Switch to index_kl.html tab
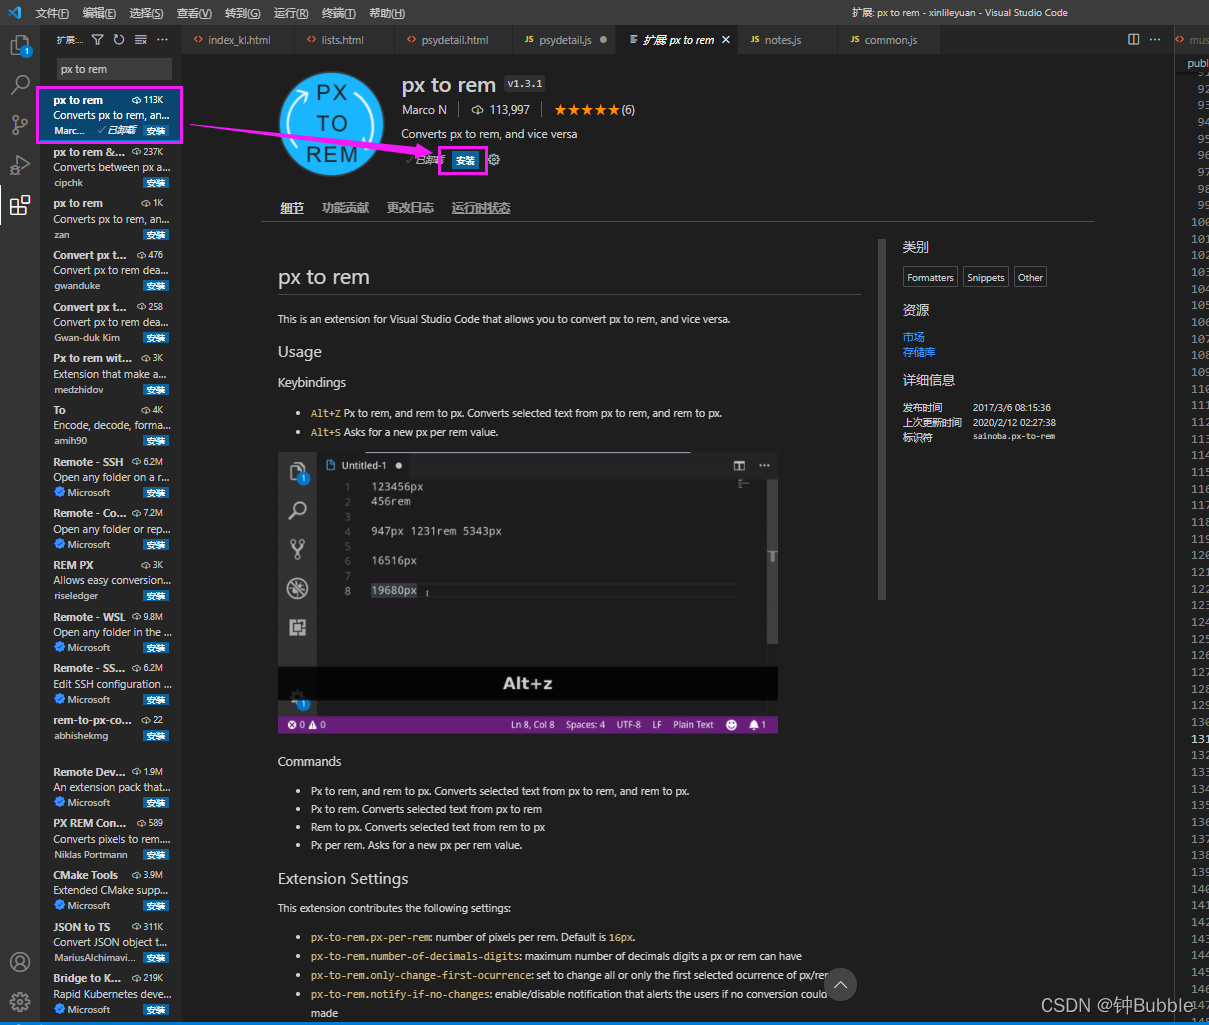The height and width of the screenshot is (1025, 1209). (239, 40)
